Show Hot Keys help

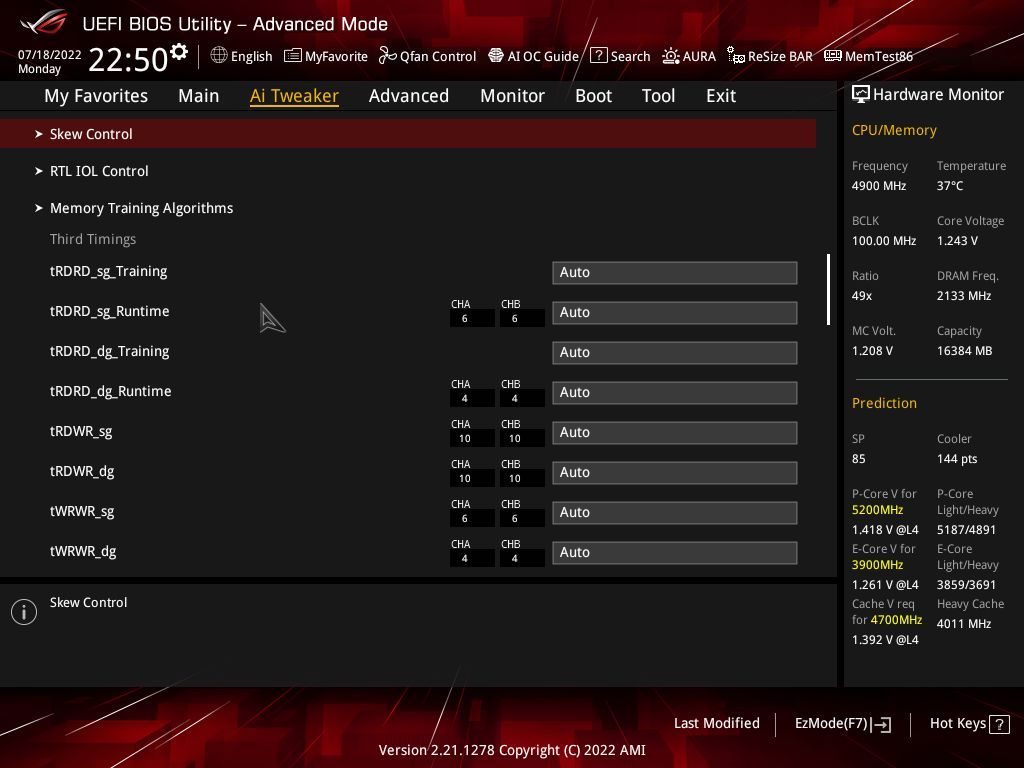pyautogui.click(x=969, y=724)
